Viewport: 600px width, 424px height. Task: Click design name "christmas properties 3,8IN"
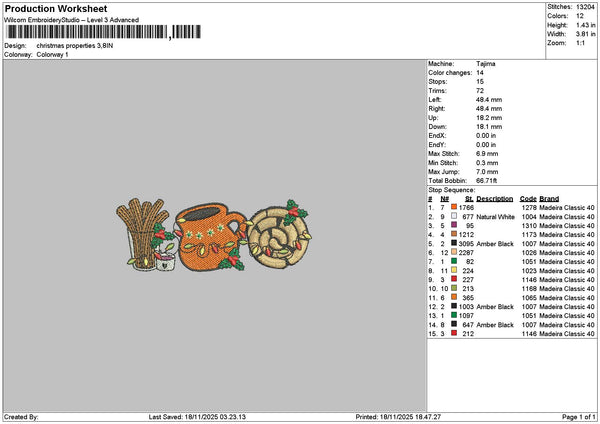tap(75, 46)
